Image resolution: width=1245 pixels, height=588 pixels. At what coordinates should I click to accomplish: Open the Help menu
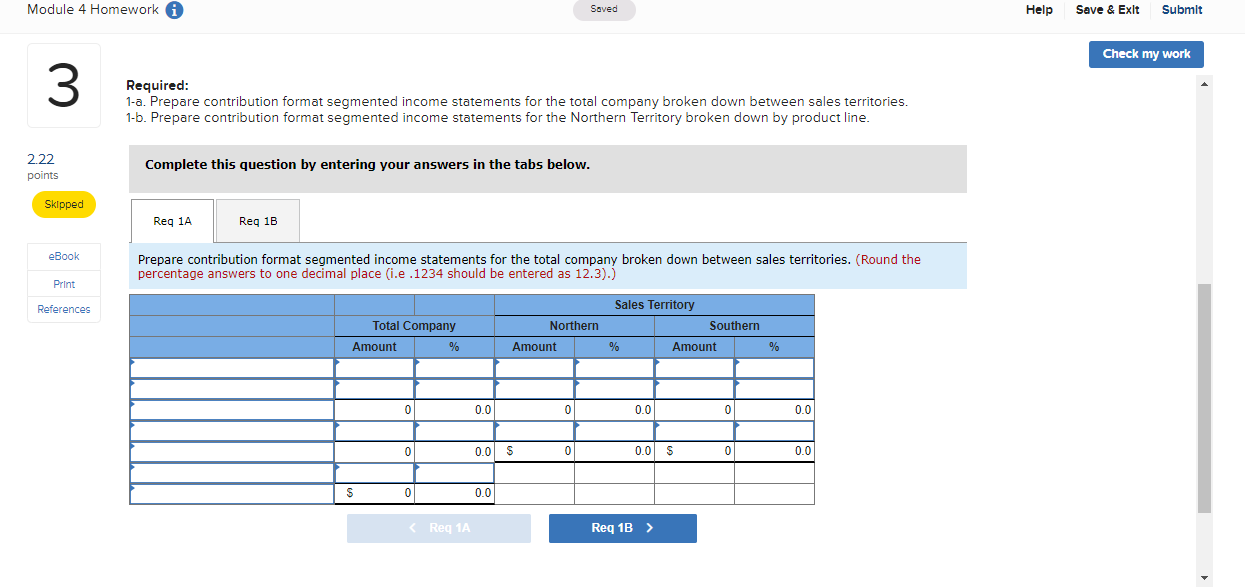1039,9
